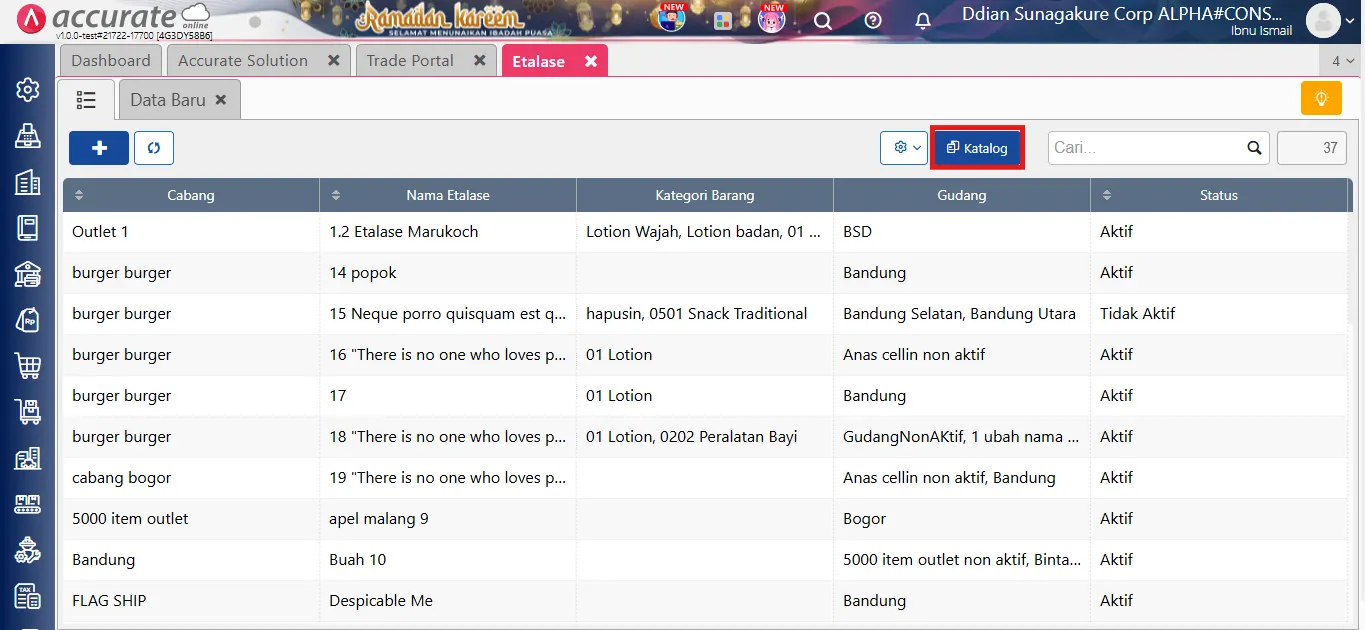Open the notifications bell
Image resolution: width=1365 pixels, height=630 pixels.
(922, 20)
